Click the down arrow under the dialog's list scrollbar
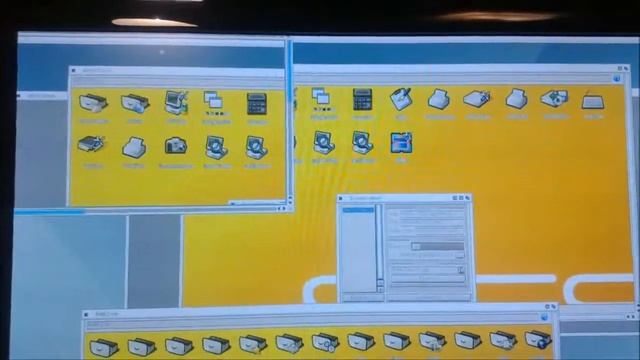Screen dimensions: 640x360 point(380,289)
